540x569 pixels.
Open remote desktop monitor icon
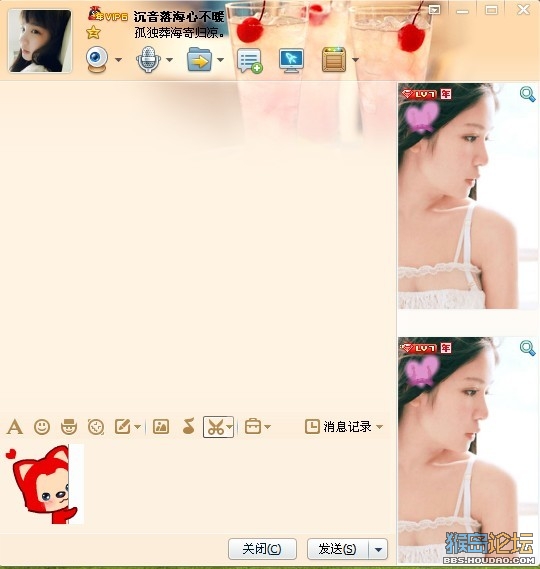pos(291,60)
